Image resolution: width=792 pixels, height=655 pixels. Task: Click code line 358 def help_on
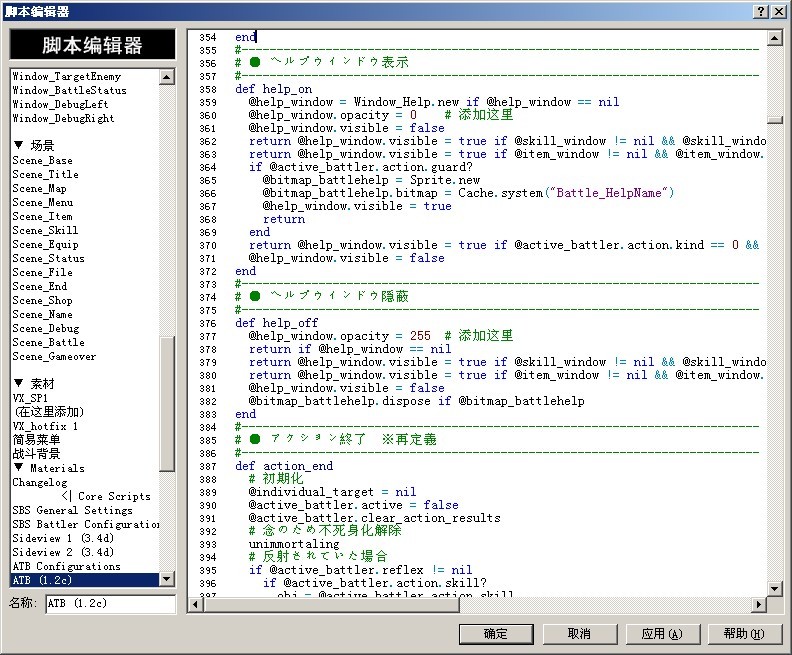point(273,89)
